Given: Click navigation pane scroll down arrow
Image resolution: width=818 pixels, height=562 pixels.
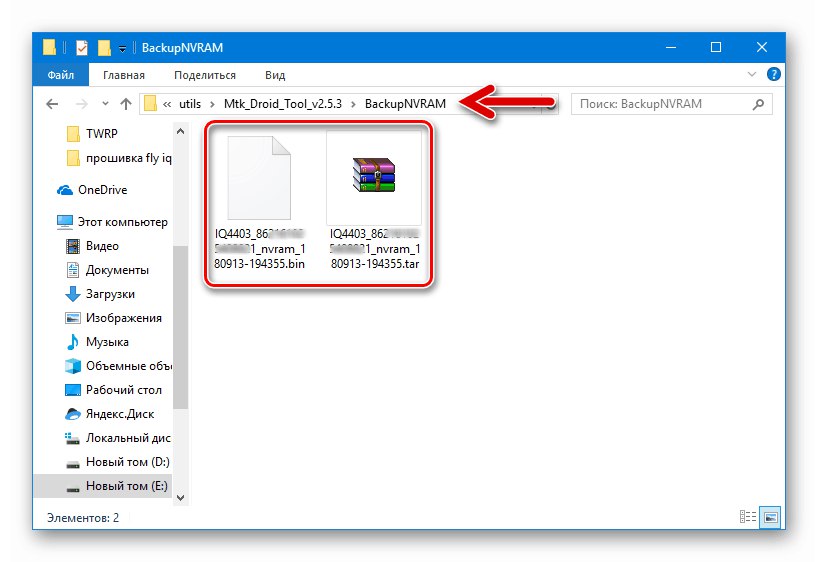Looking at the screenshot, I should click(181, 498).
